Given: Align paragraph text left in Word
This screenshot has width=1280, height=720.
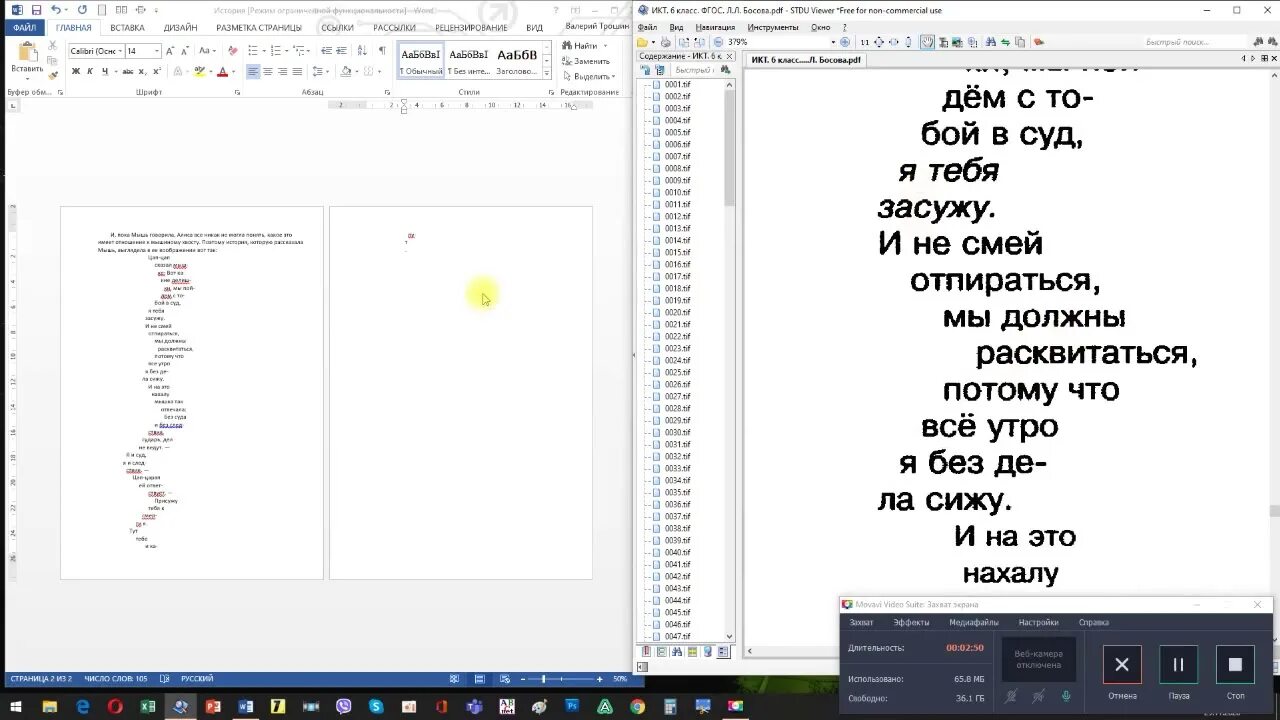Looking at the screenshot, I should pyautogui.click(x=253, y=72).
